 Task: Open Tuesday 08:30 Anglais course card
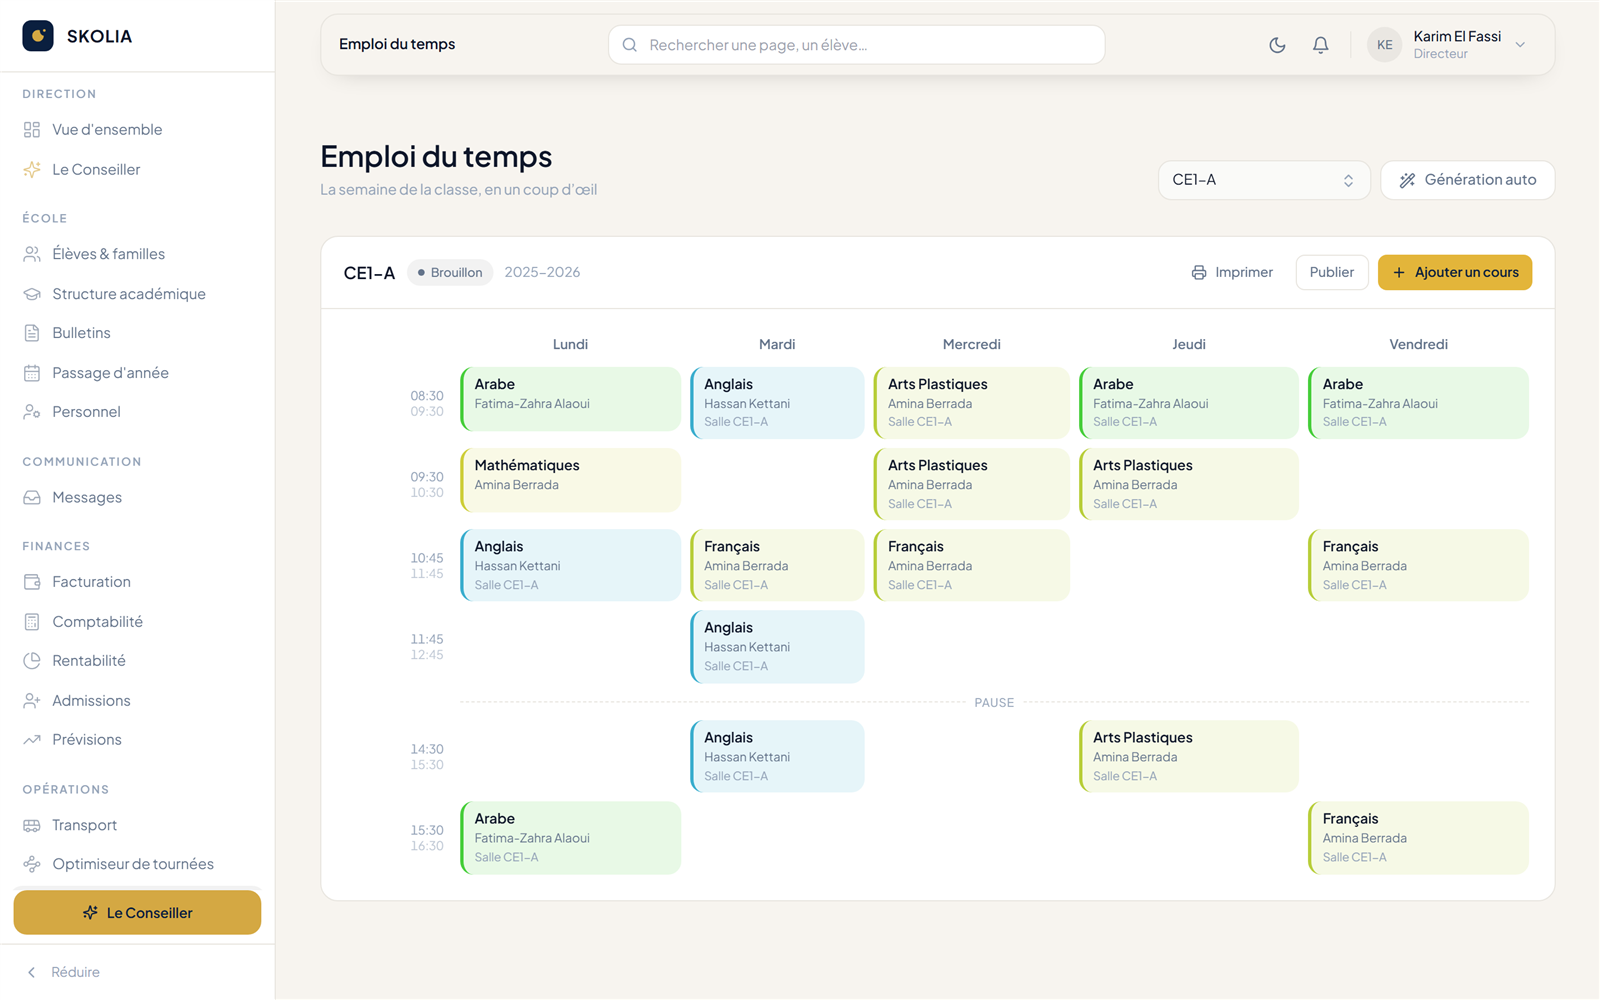tap(777, 404)
